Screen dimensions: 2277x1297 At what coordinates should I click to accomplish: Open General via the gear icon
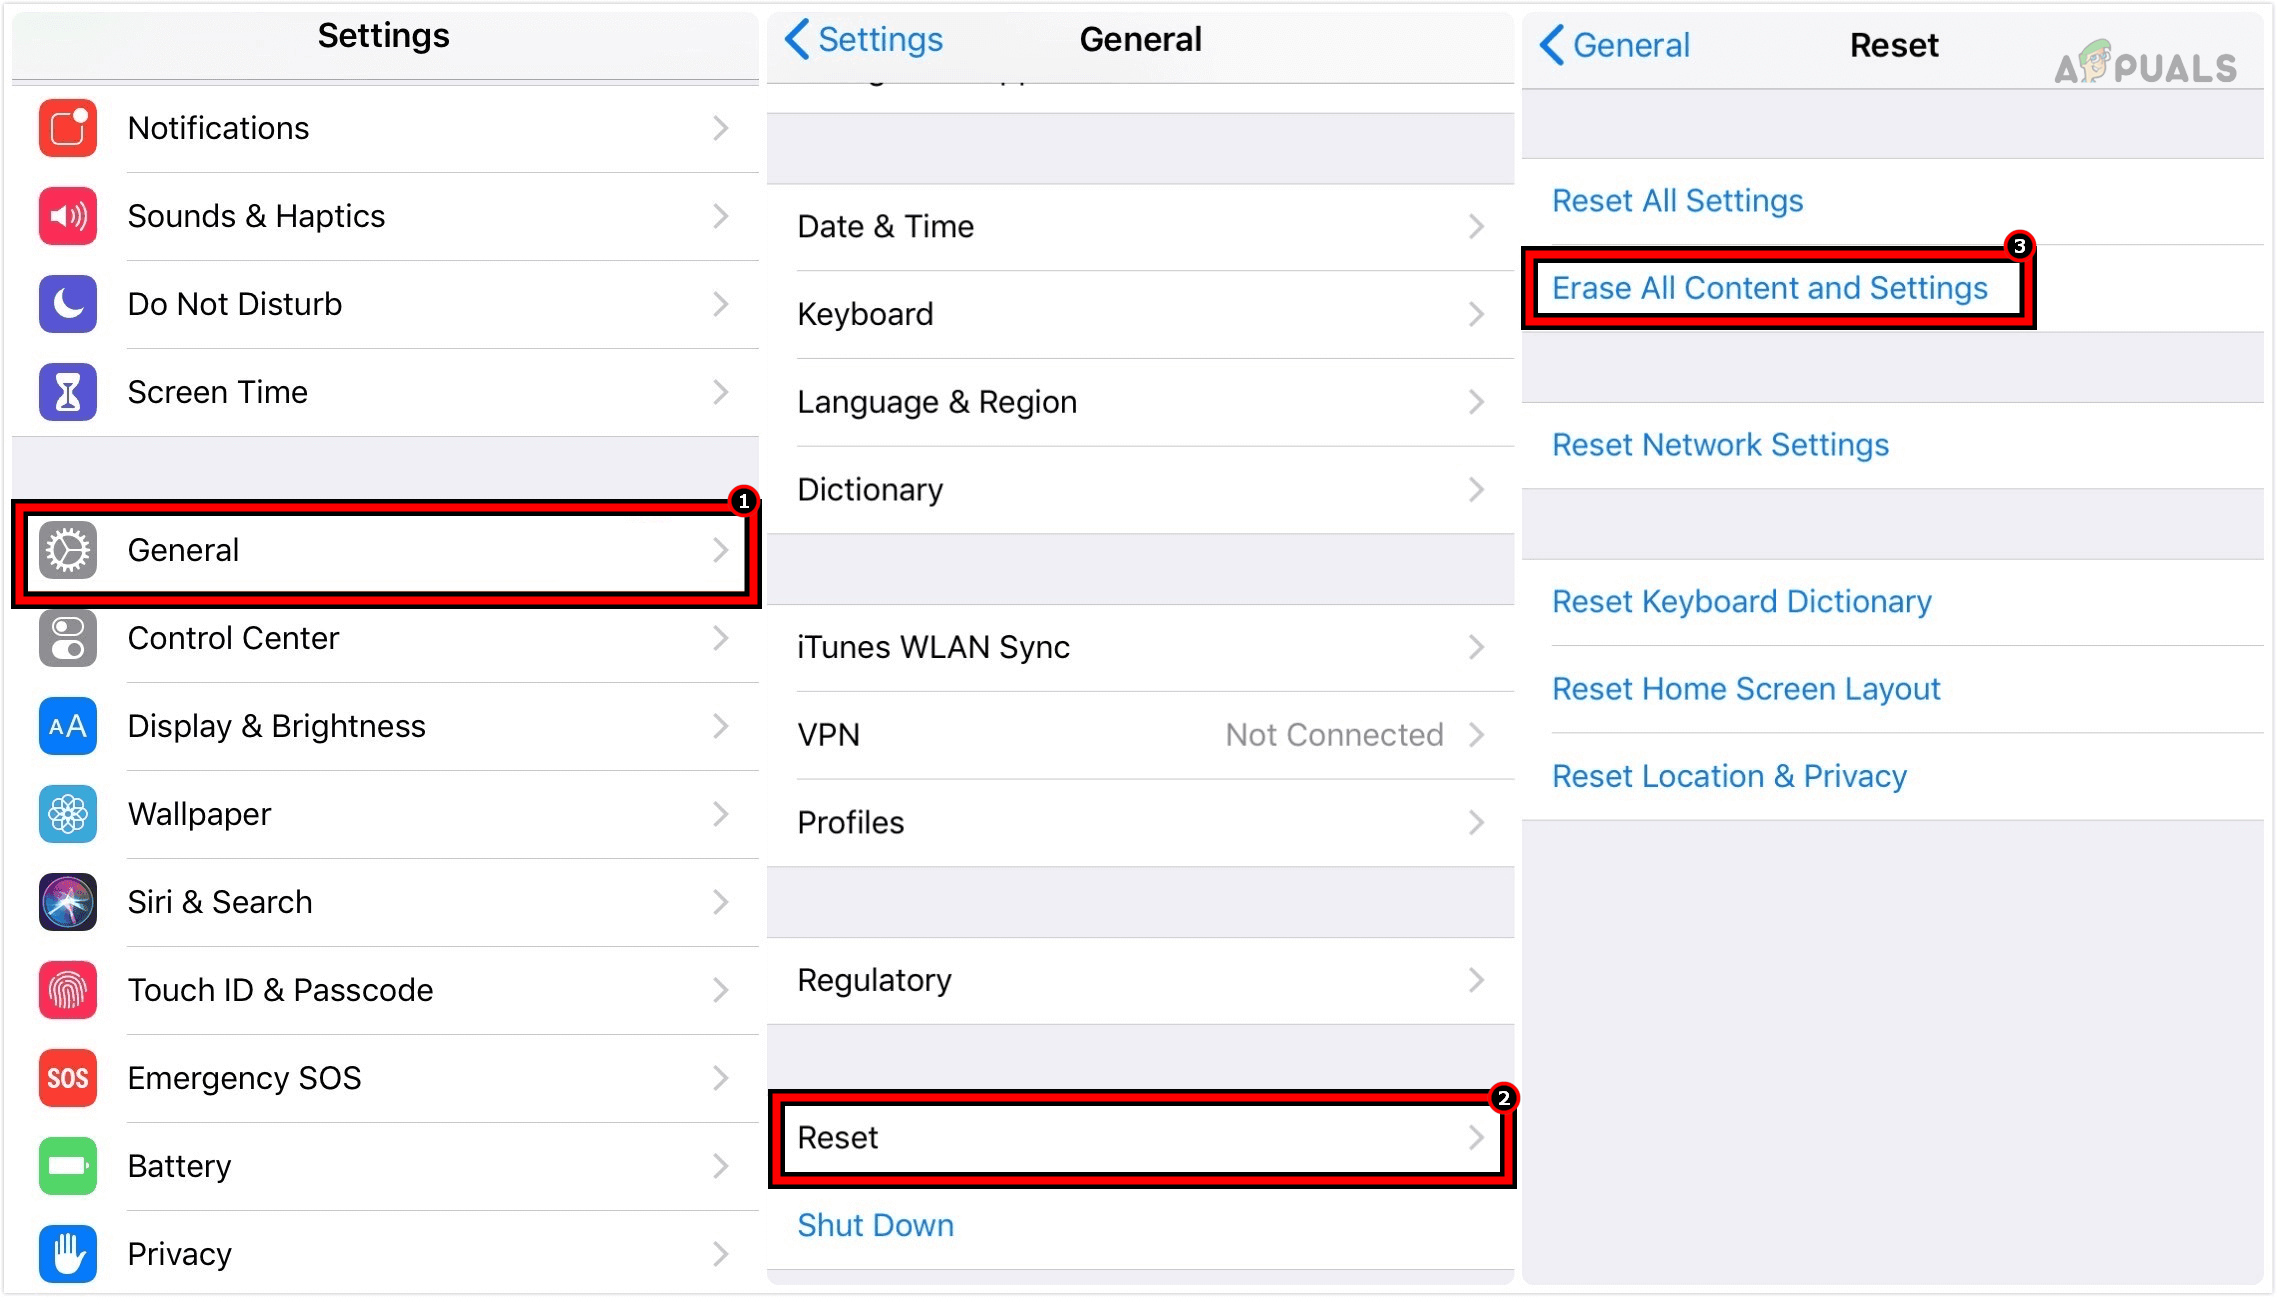pyautogui.click(x=66, y=550)
